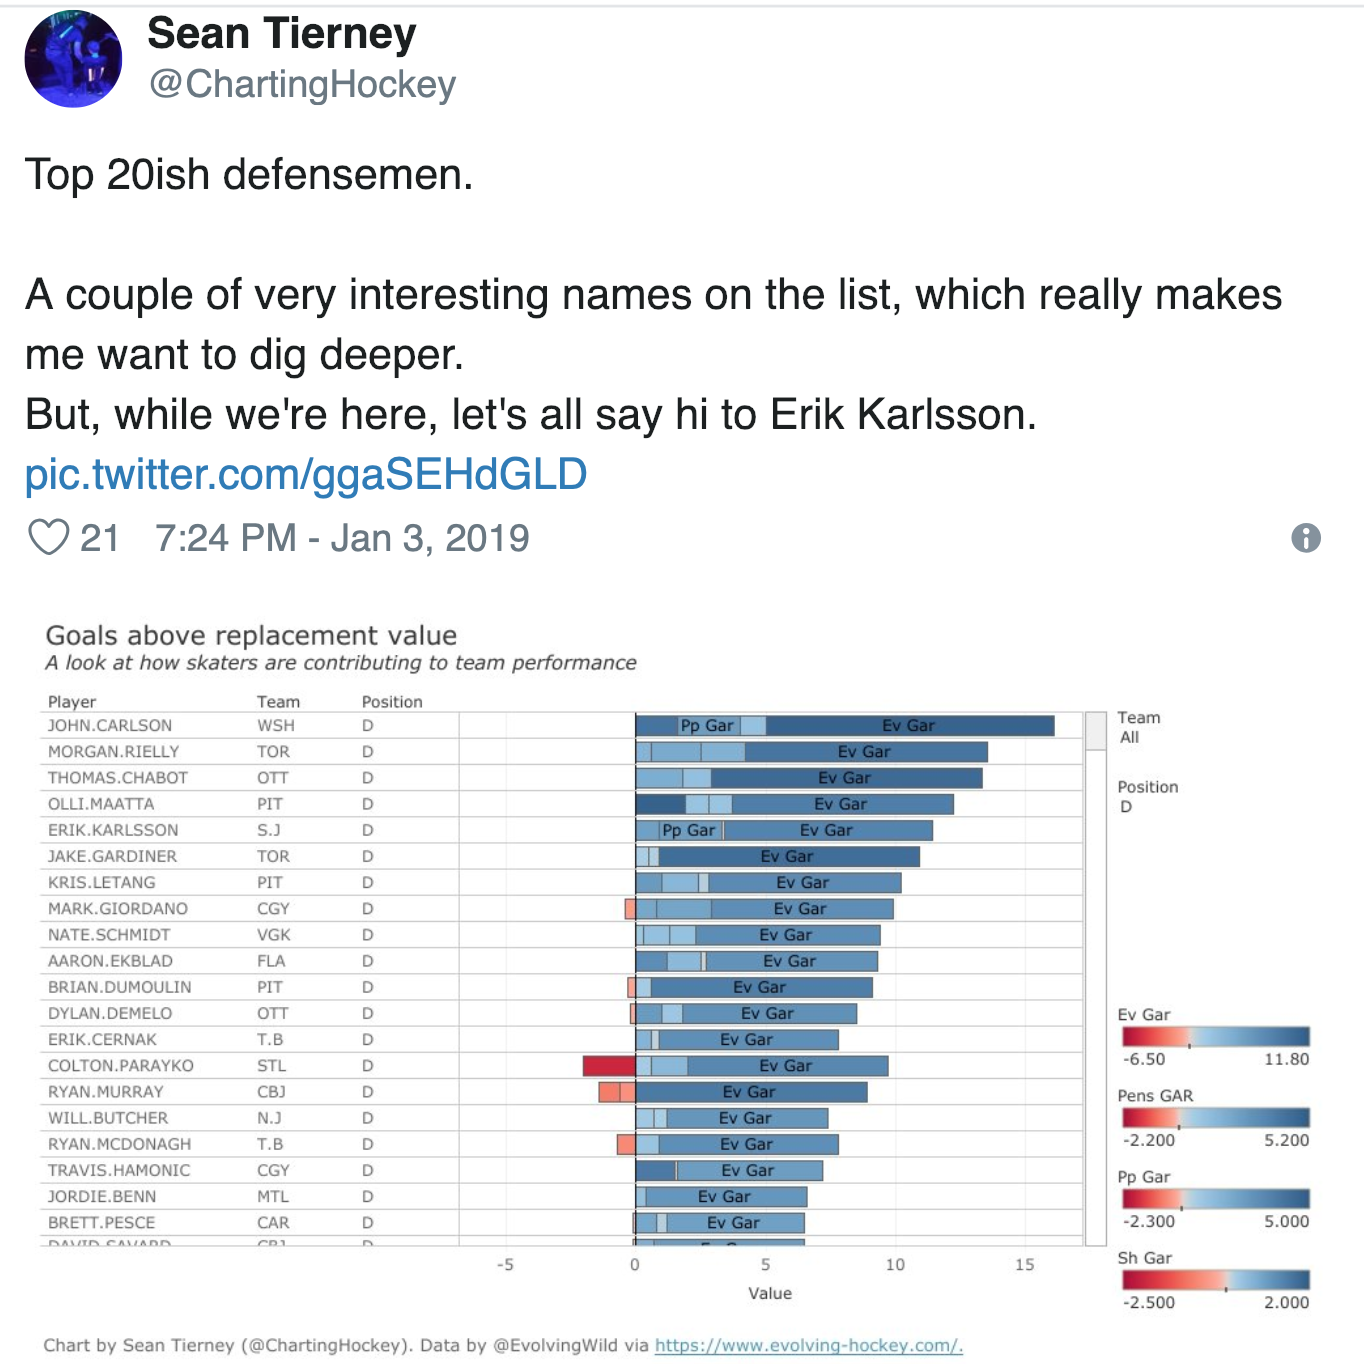Open the pic.twitter.com/ggaSEHdGLD link

(x=305, y=474)
